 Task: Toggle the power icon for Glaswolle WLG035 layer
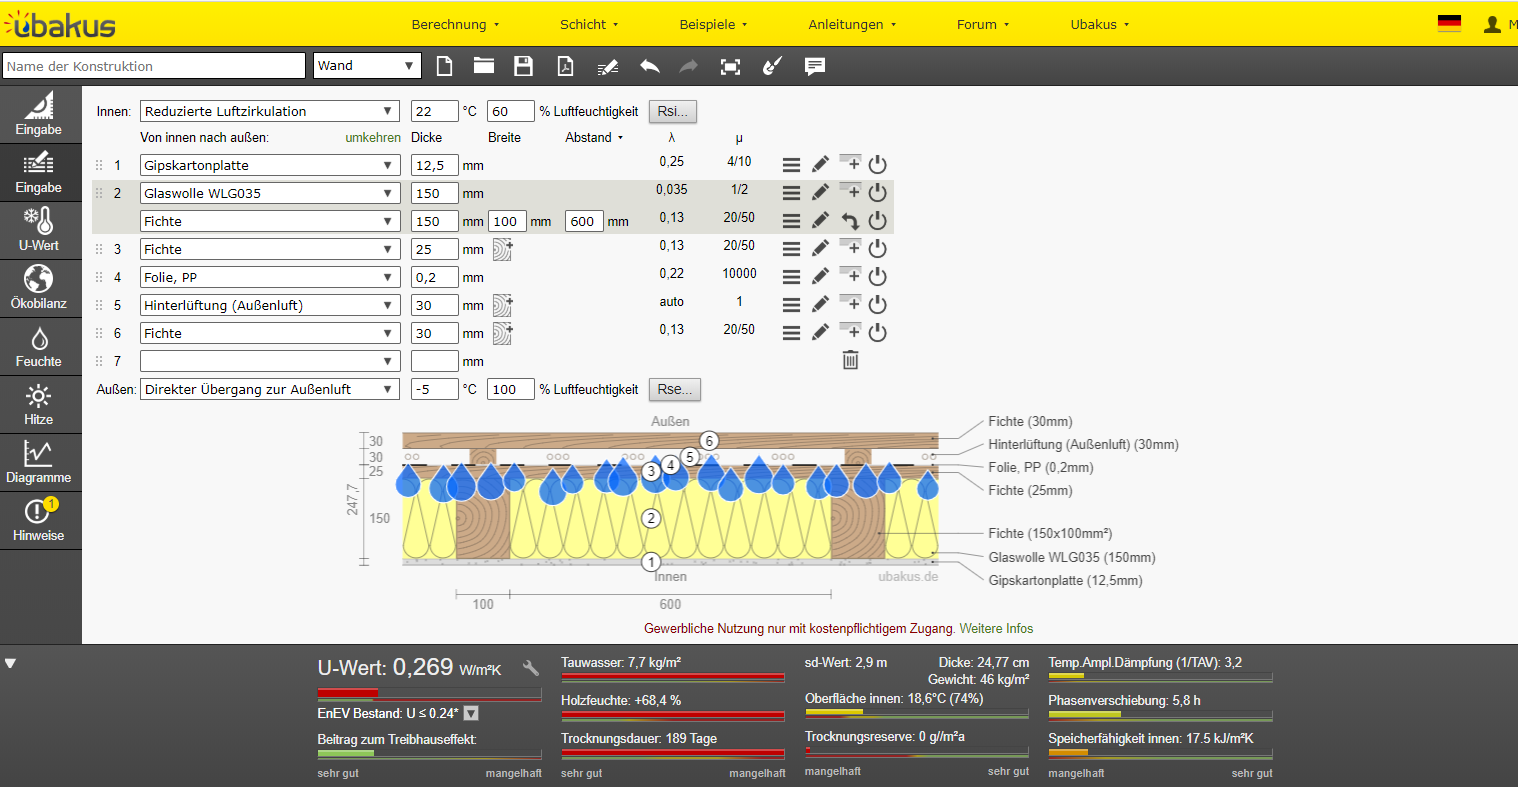878,192
